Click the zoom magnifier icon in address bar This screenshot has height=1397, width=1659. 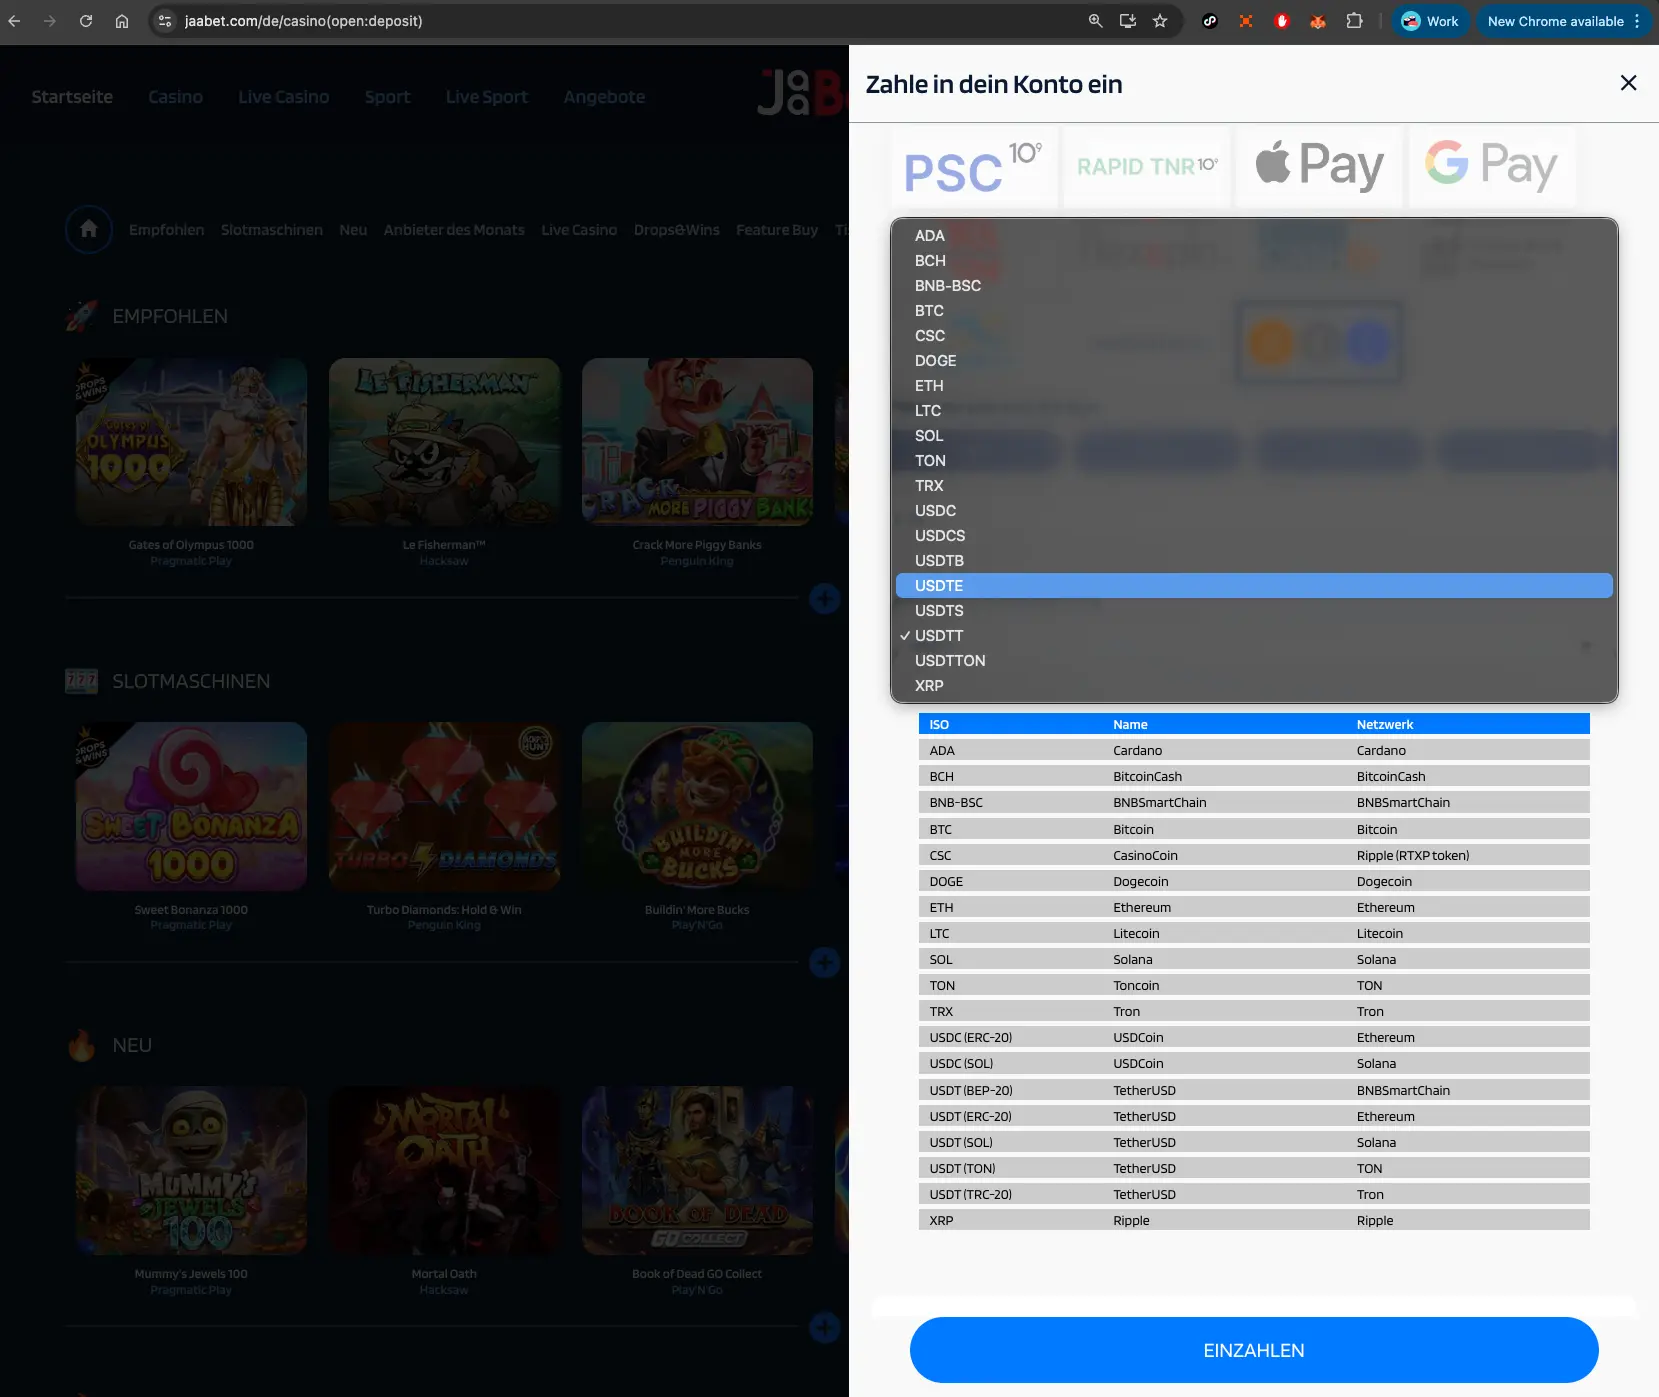1096,21
